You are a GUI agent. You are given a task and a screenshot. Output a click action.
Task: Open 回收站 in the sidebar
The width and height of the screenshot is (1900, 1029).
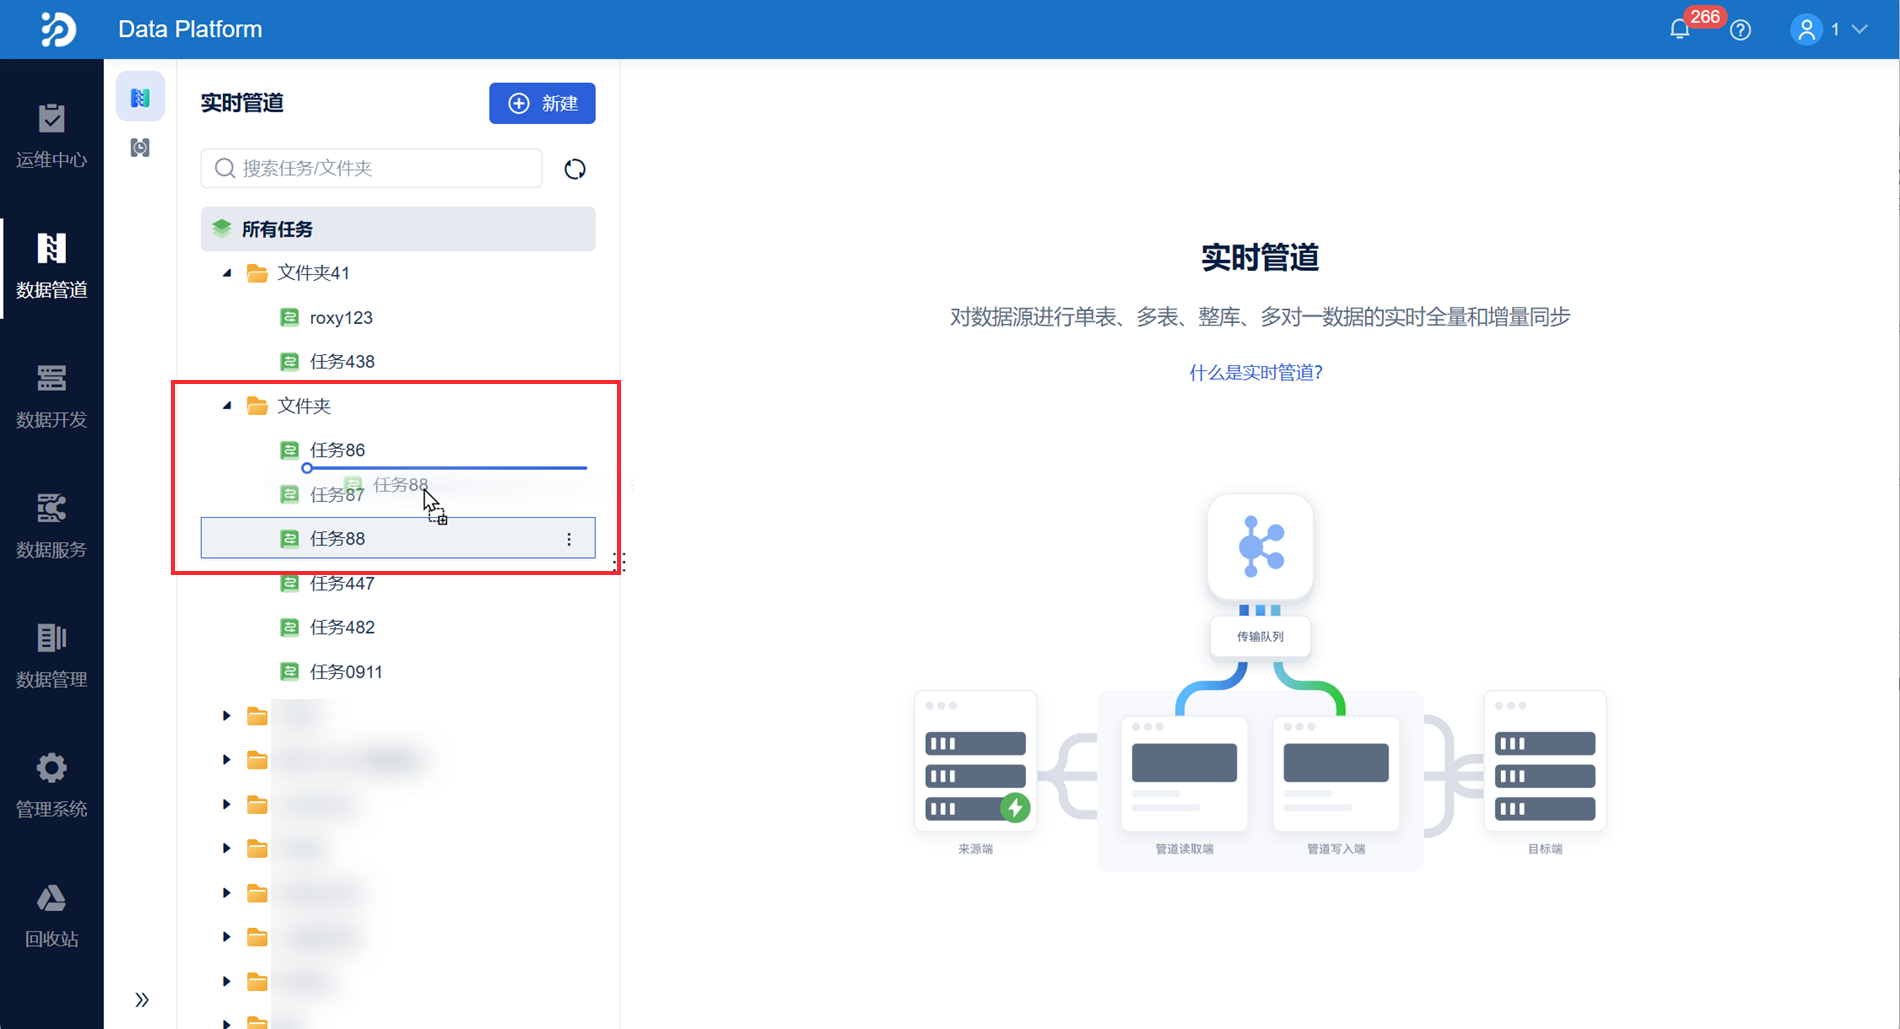tap(52, 916)
